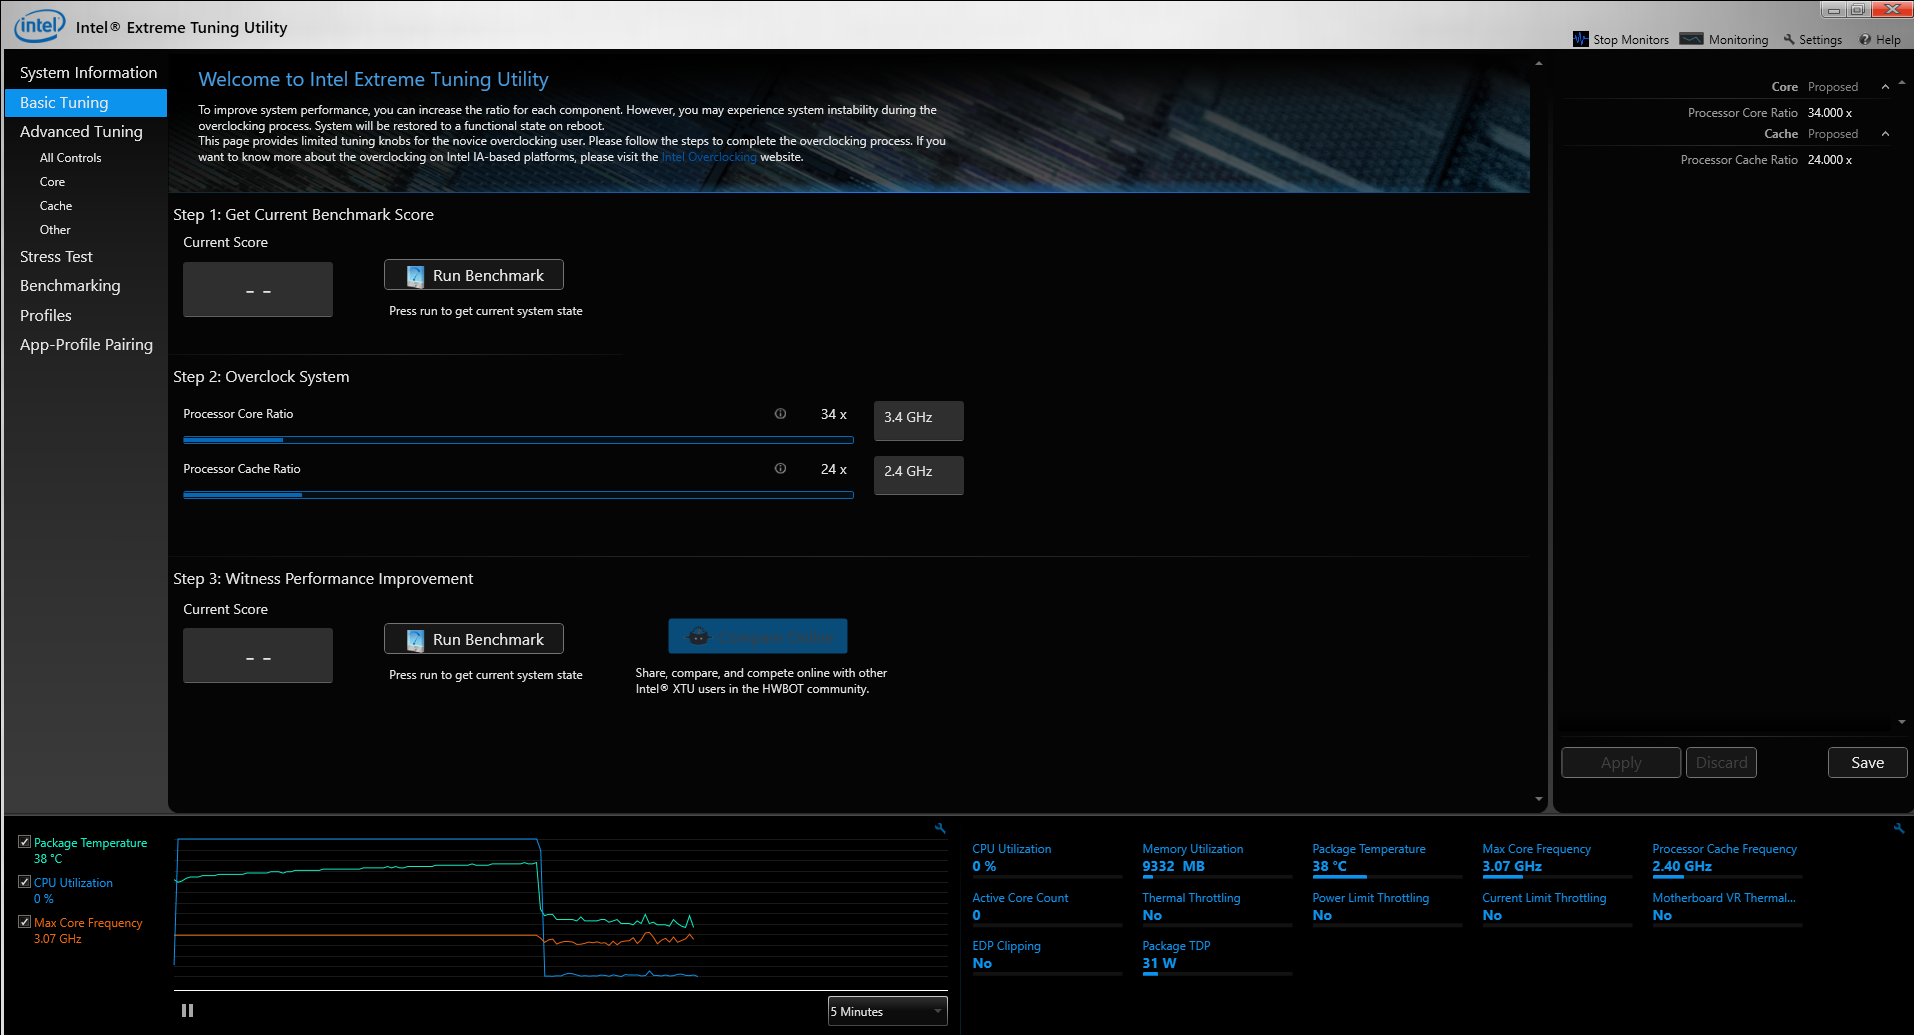The width and height of the screenshot is (1914, 1035).
Task: Click proposed Processor Core Ratio value 34.000 x
Action: (x=1829, y=113)
